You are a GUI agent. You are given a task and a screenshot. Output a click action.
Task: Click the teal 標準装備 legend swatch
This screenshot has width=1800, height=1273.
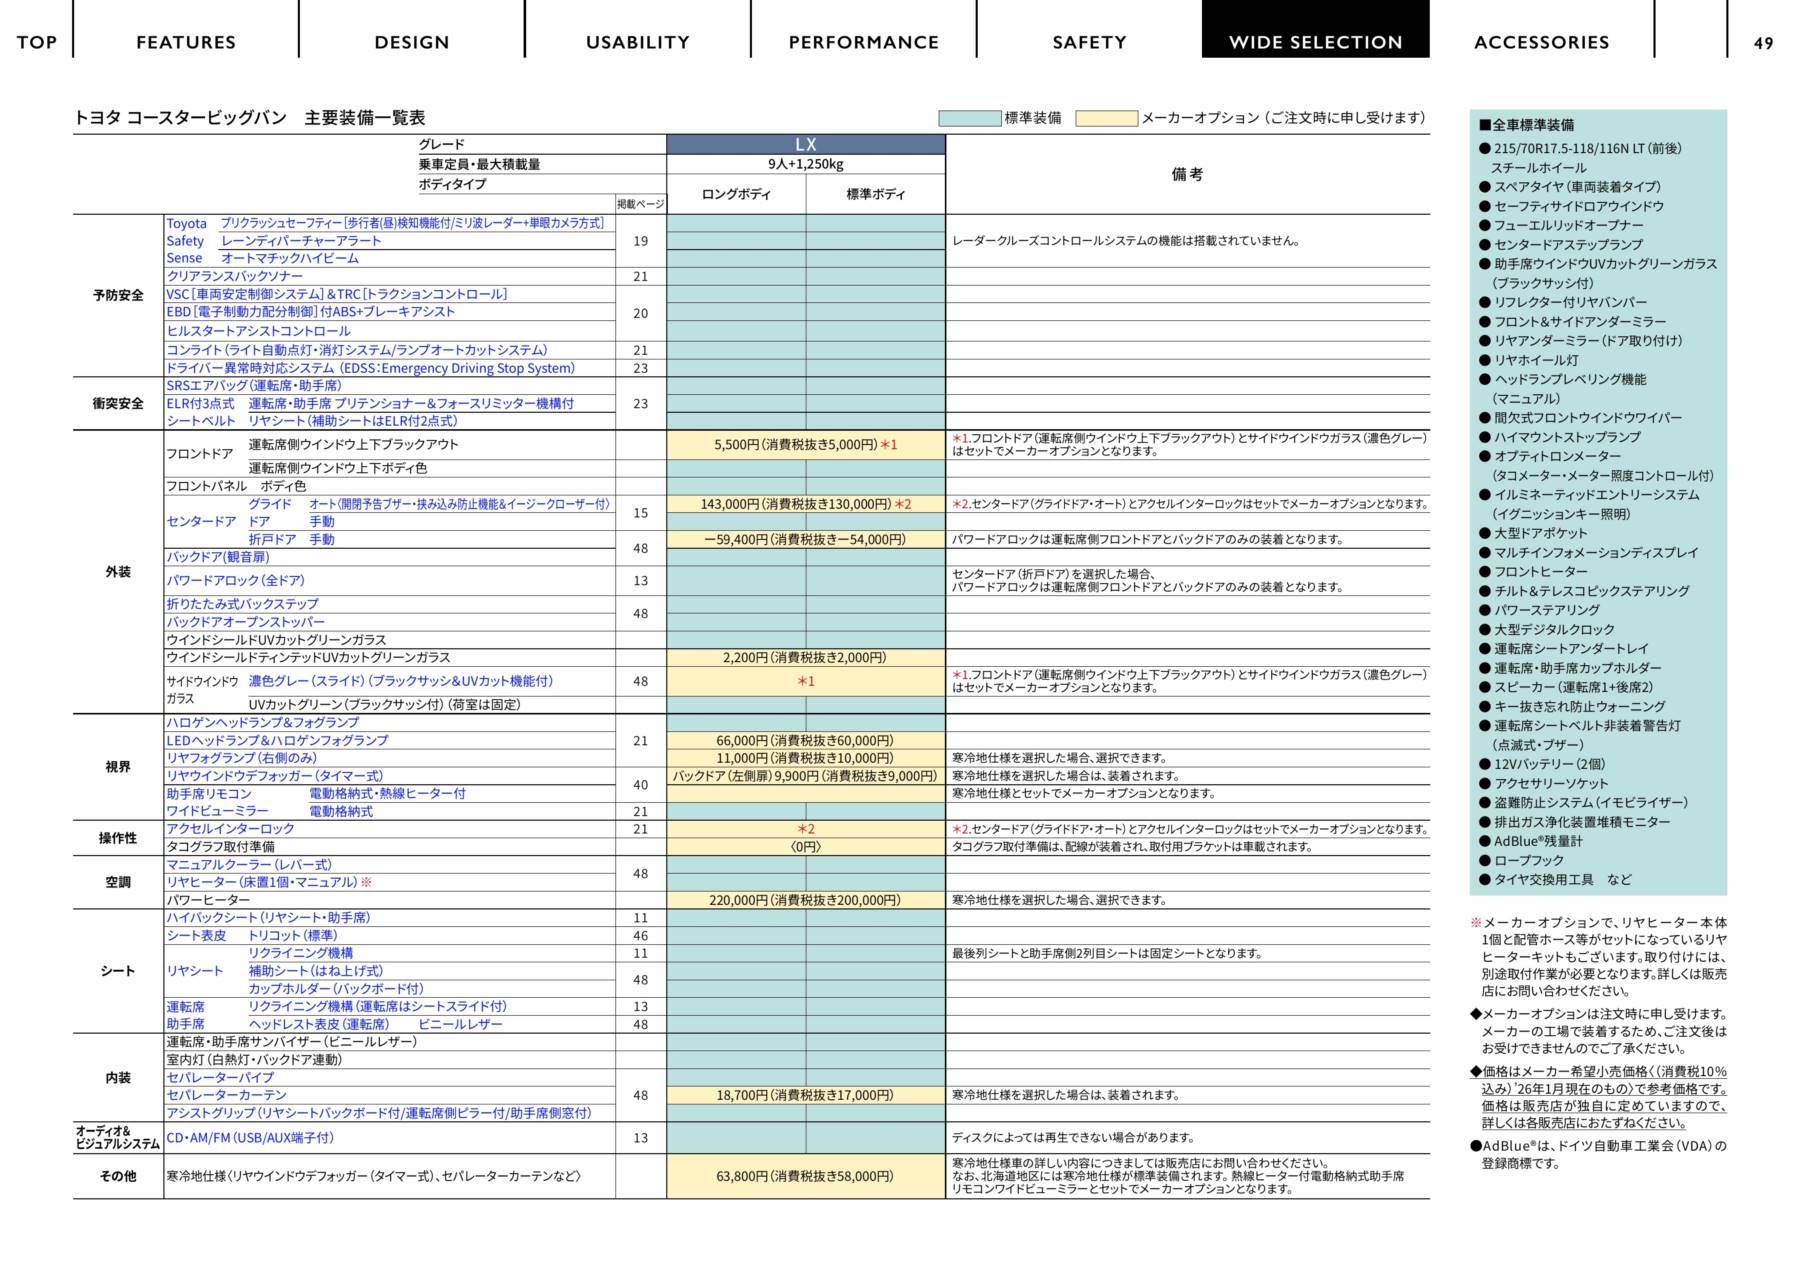click(969, 119)
